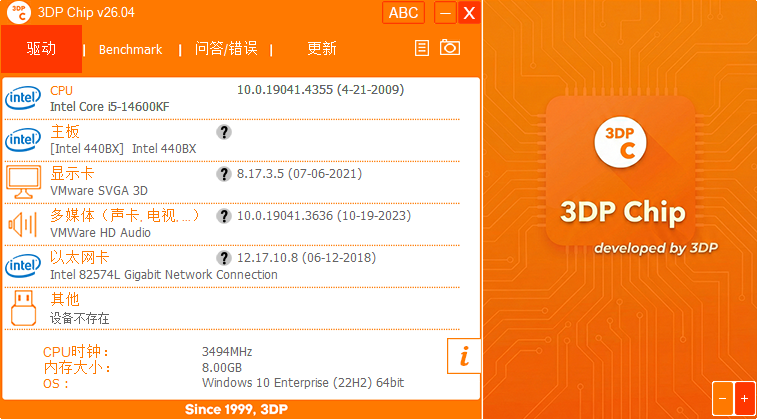
Task: Click the question mark beside 多媒体 row
Action: point(224,216)
